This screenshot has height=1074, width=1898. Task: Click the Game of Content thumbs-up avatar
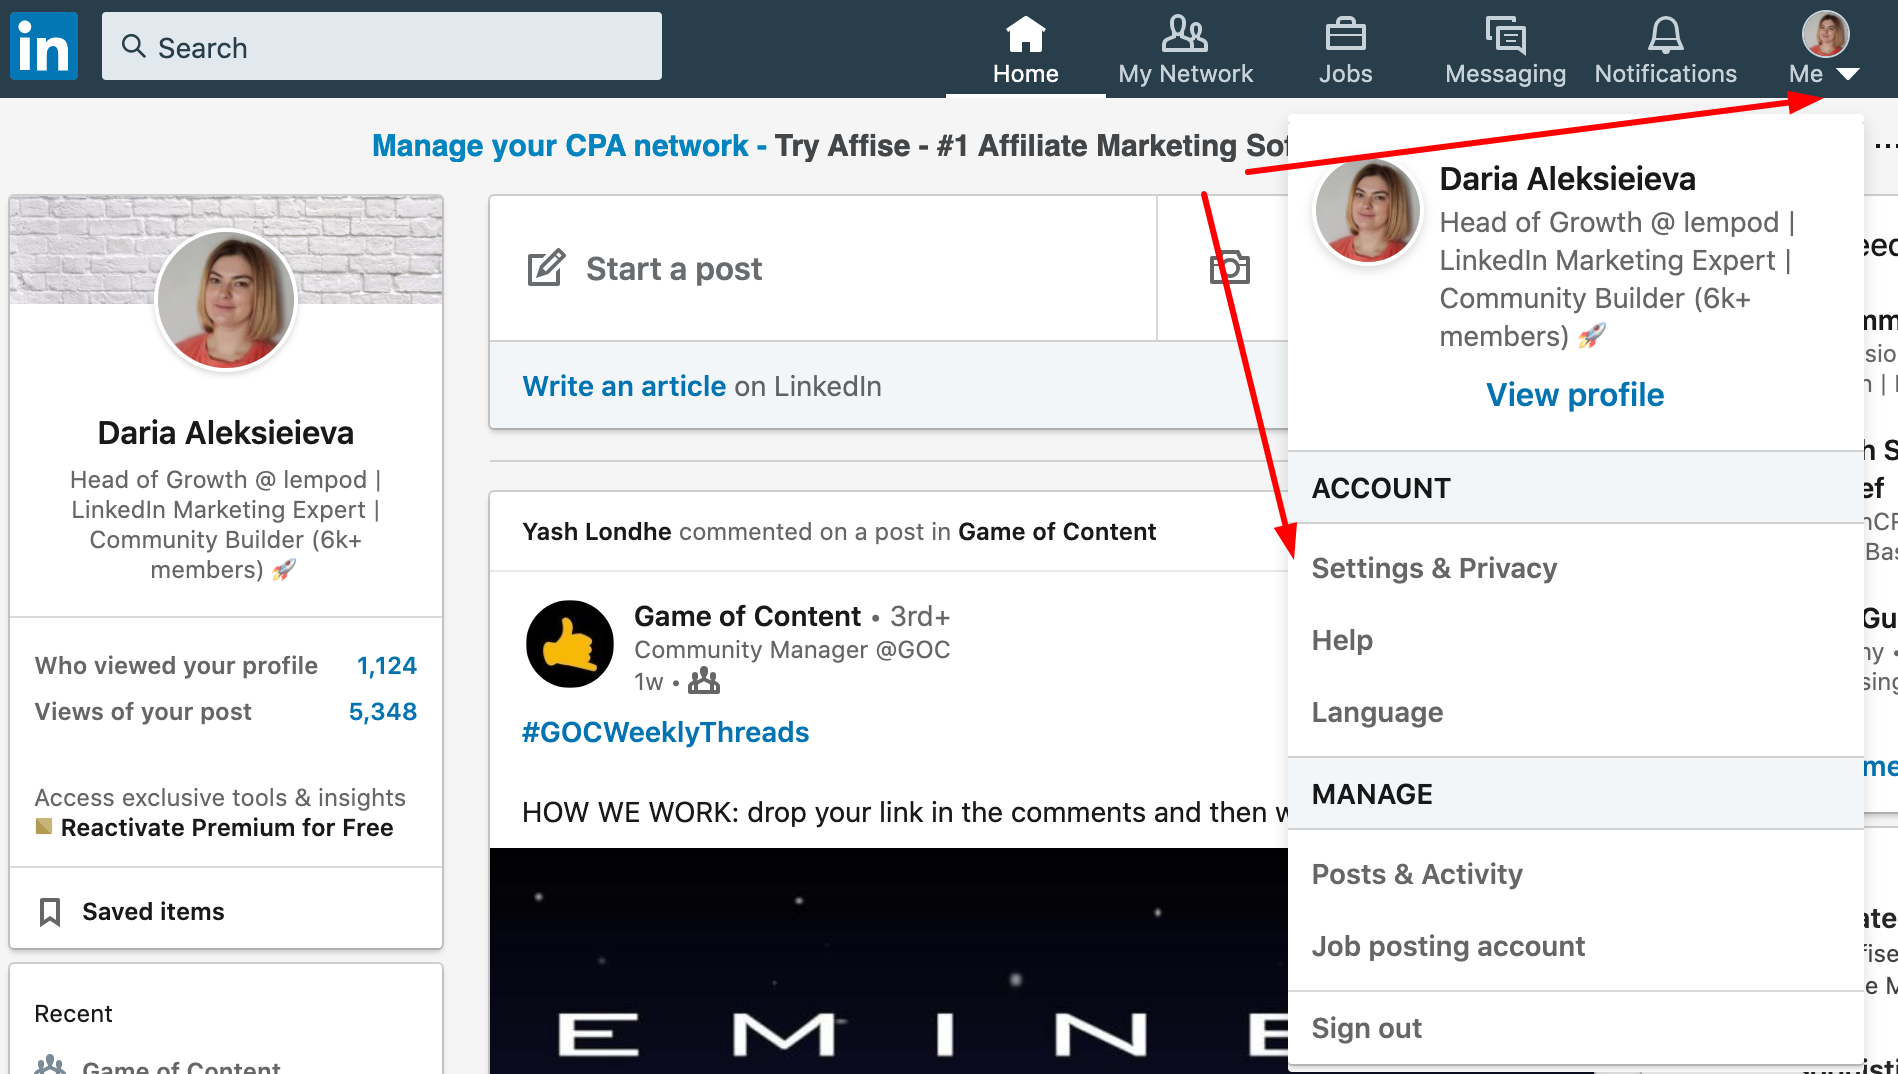tap(570, 644)
